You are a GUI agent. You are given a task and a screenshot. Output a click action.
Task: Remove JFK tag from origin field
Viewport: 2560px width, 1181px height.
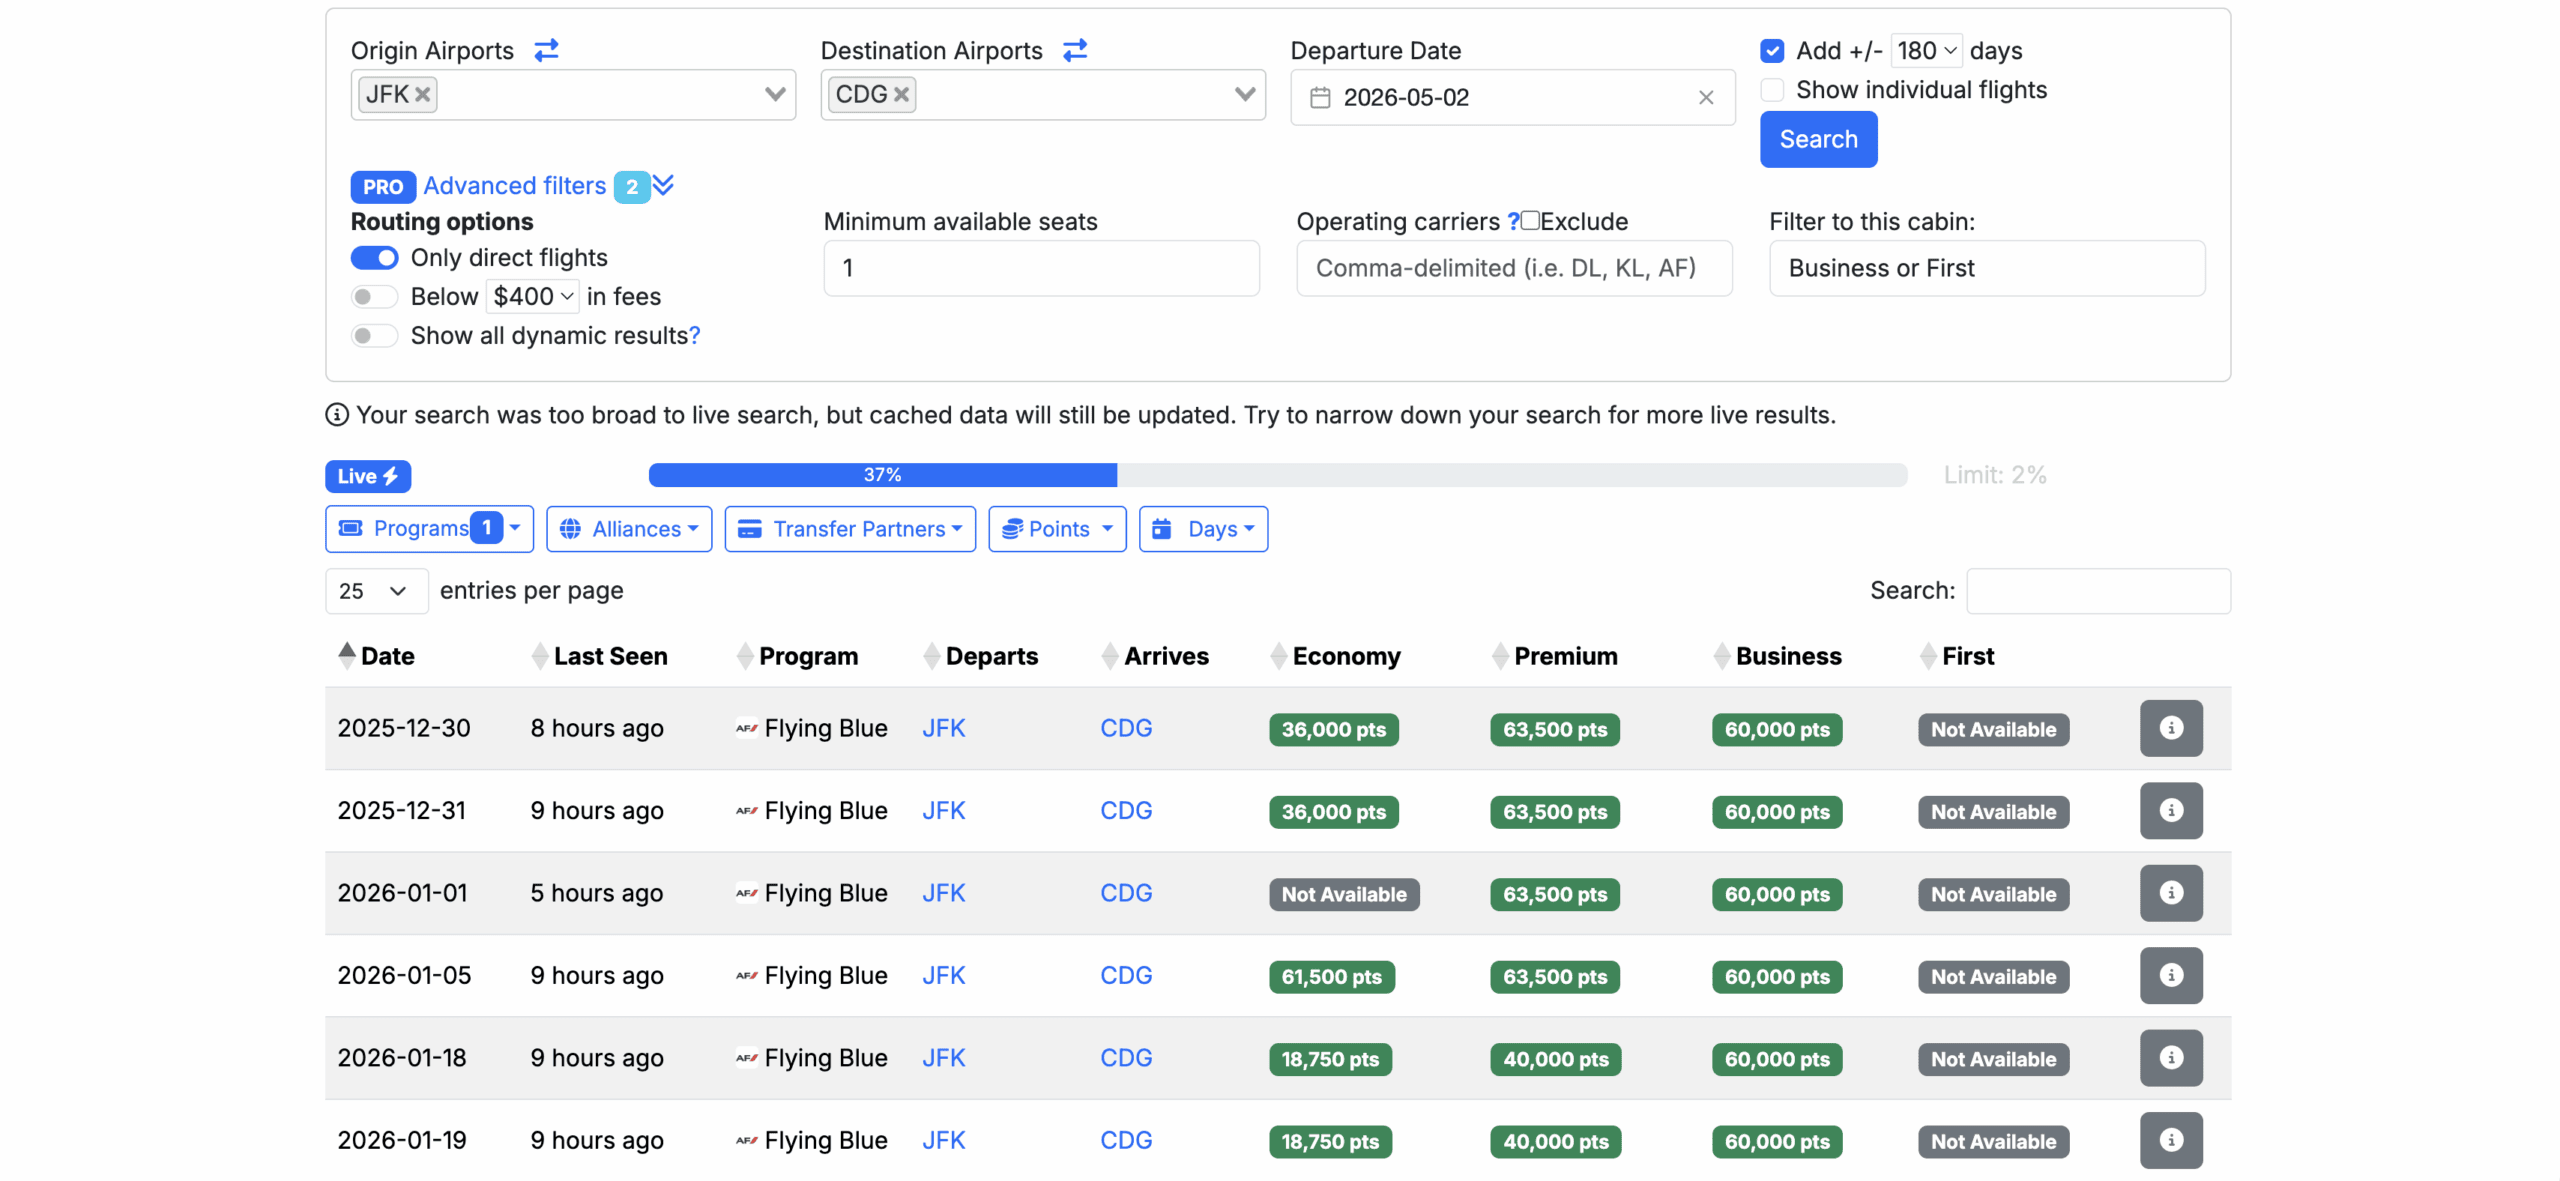click(423, 94)
